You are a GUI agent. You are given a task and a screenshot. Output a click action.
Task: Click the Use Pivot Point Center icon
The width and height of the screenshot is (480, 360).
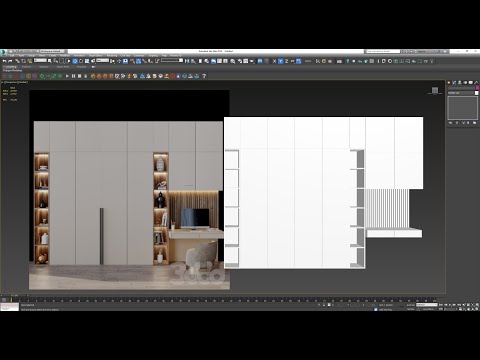[x=112, y=61]
